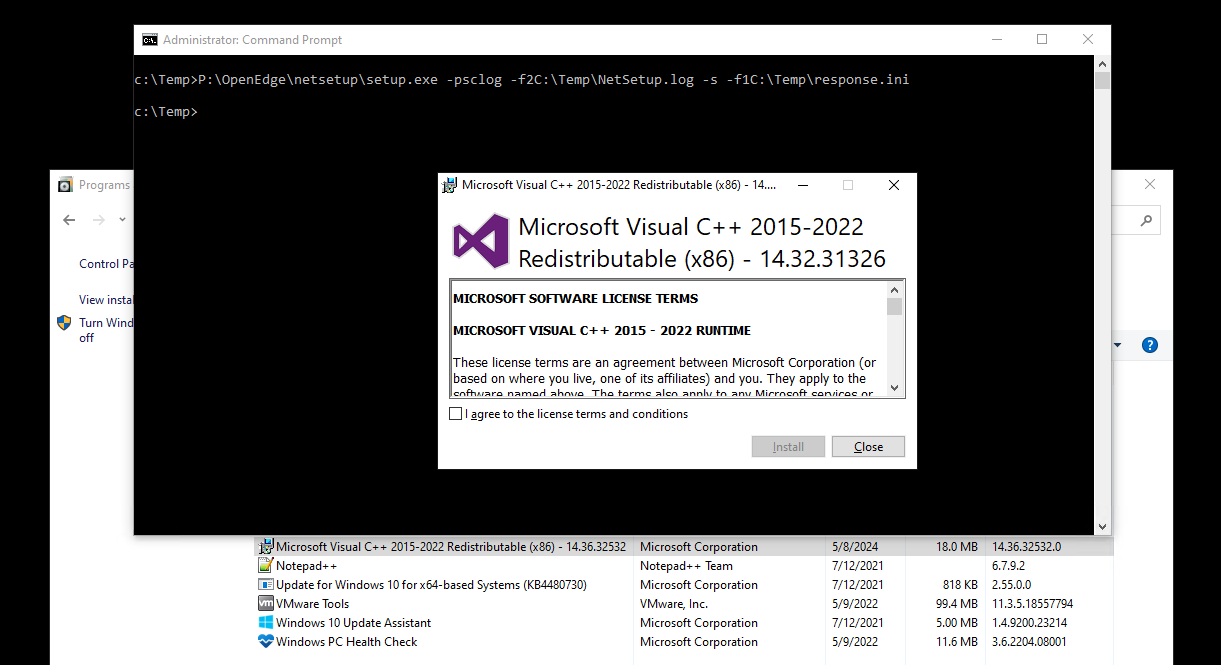
Task: Close the installer dialog with X
Action: pyautogui.click(x=894, y=185)
